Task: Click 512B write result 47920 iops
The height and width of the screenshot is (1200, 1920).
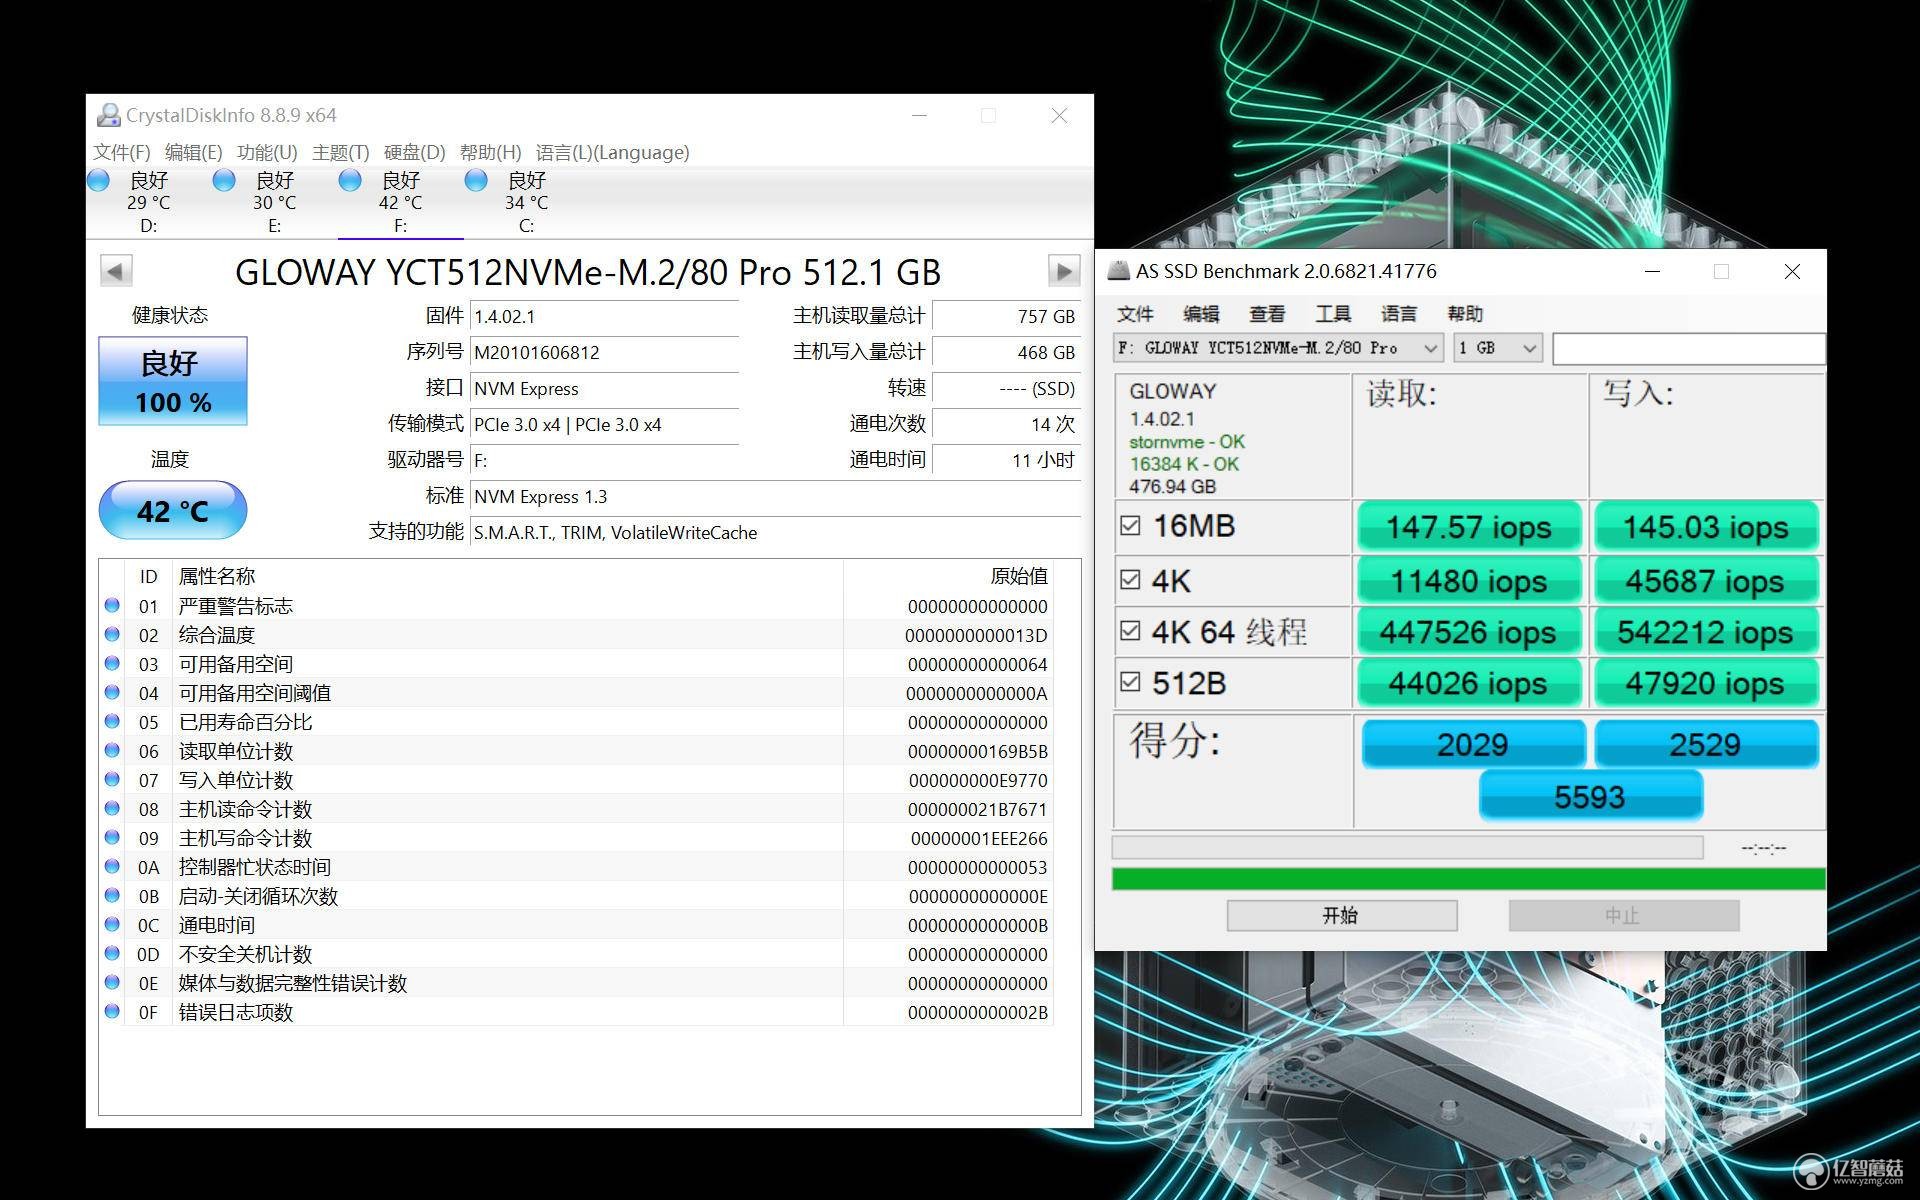Action: (1705, 683)
